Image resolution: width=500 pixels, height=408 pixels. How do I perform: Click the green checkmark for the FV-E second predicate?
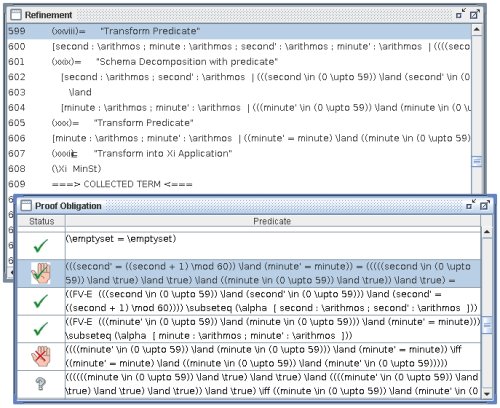coord(41,301)
